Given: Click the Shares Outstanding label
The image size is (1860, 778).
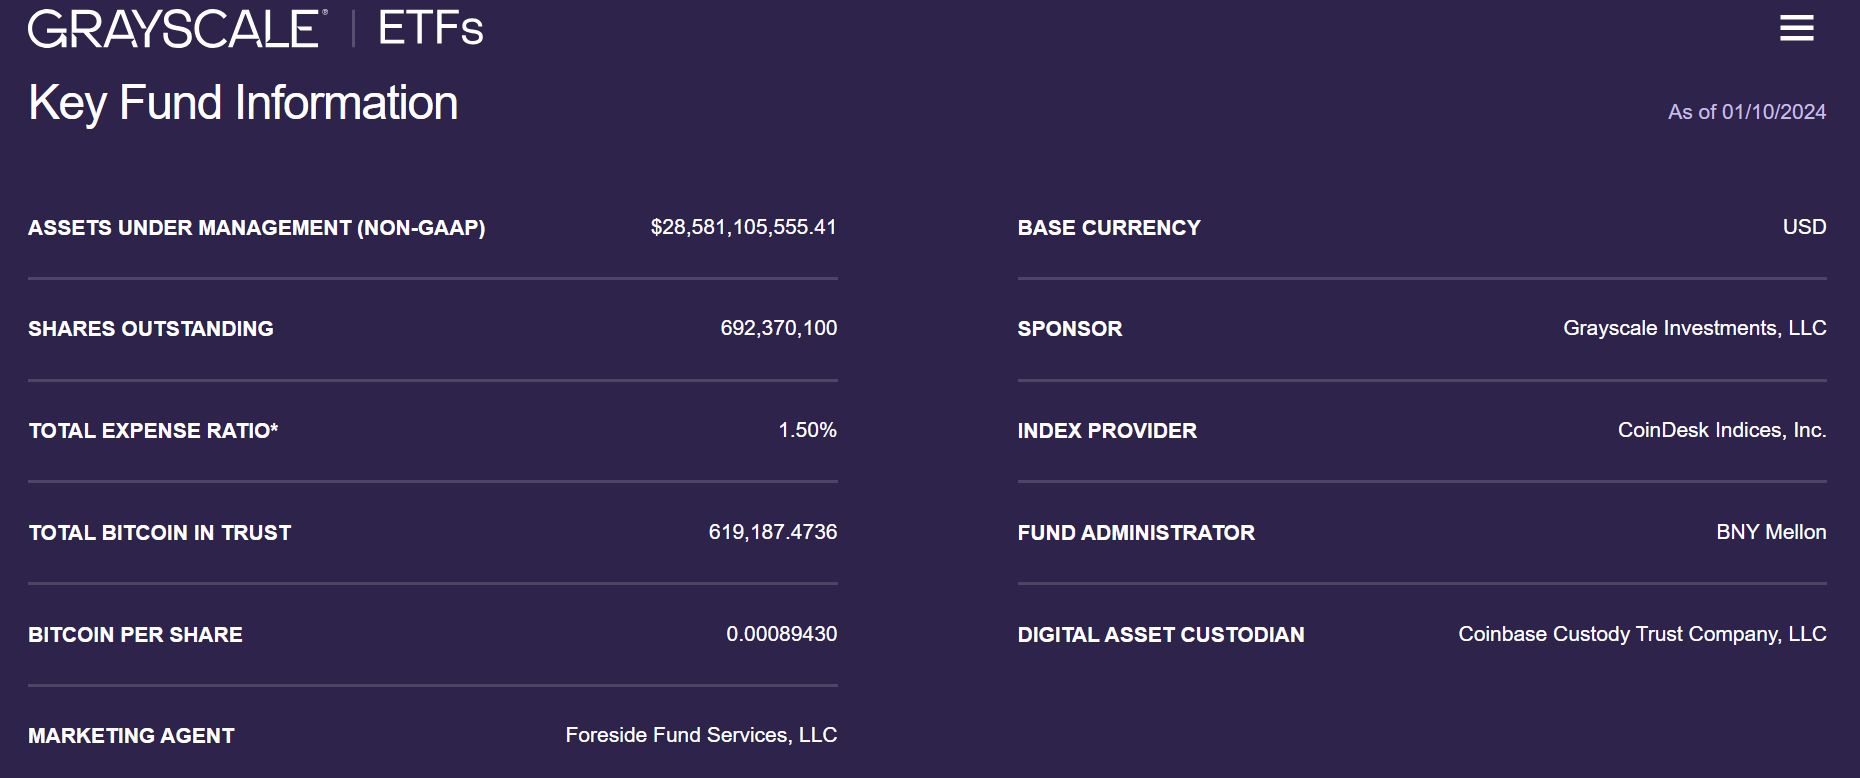Looking at the screenshot, I should coord(150,329).
